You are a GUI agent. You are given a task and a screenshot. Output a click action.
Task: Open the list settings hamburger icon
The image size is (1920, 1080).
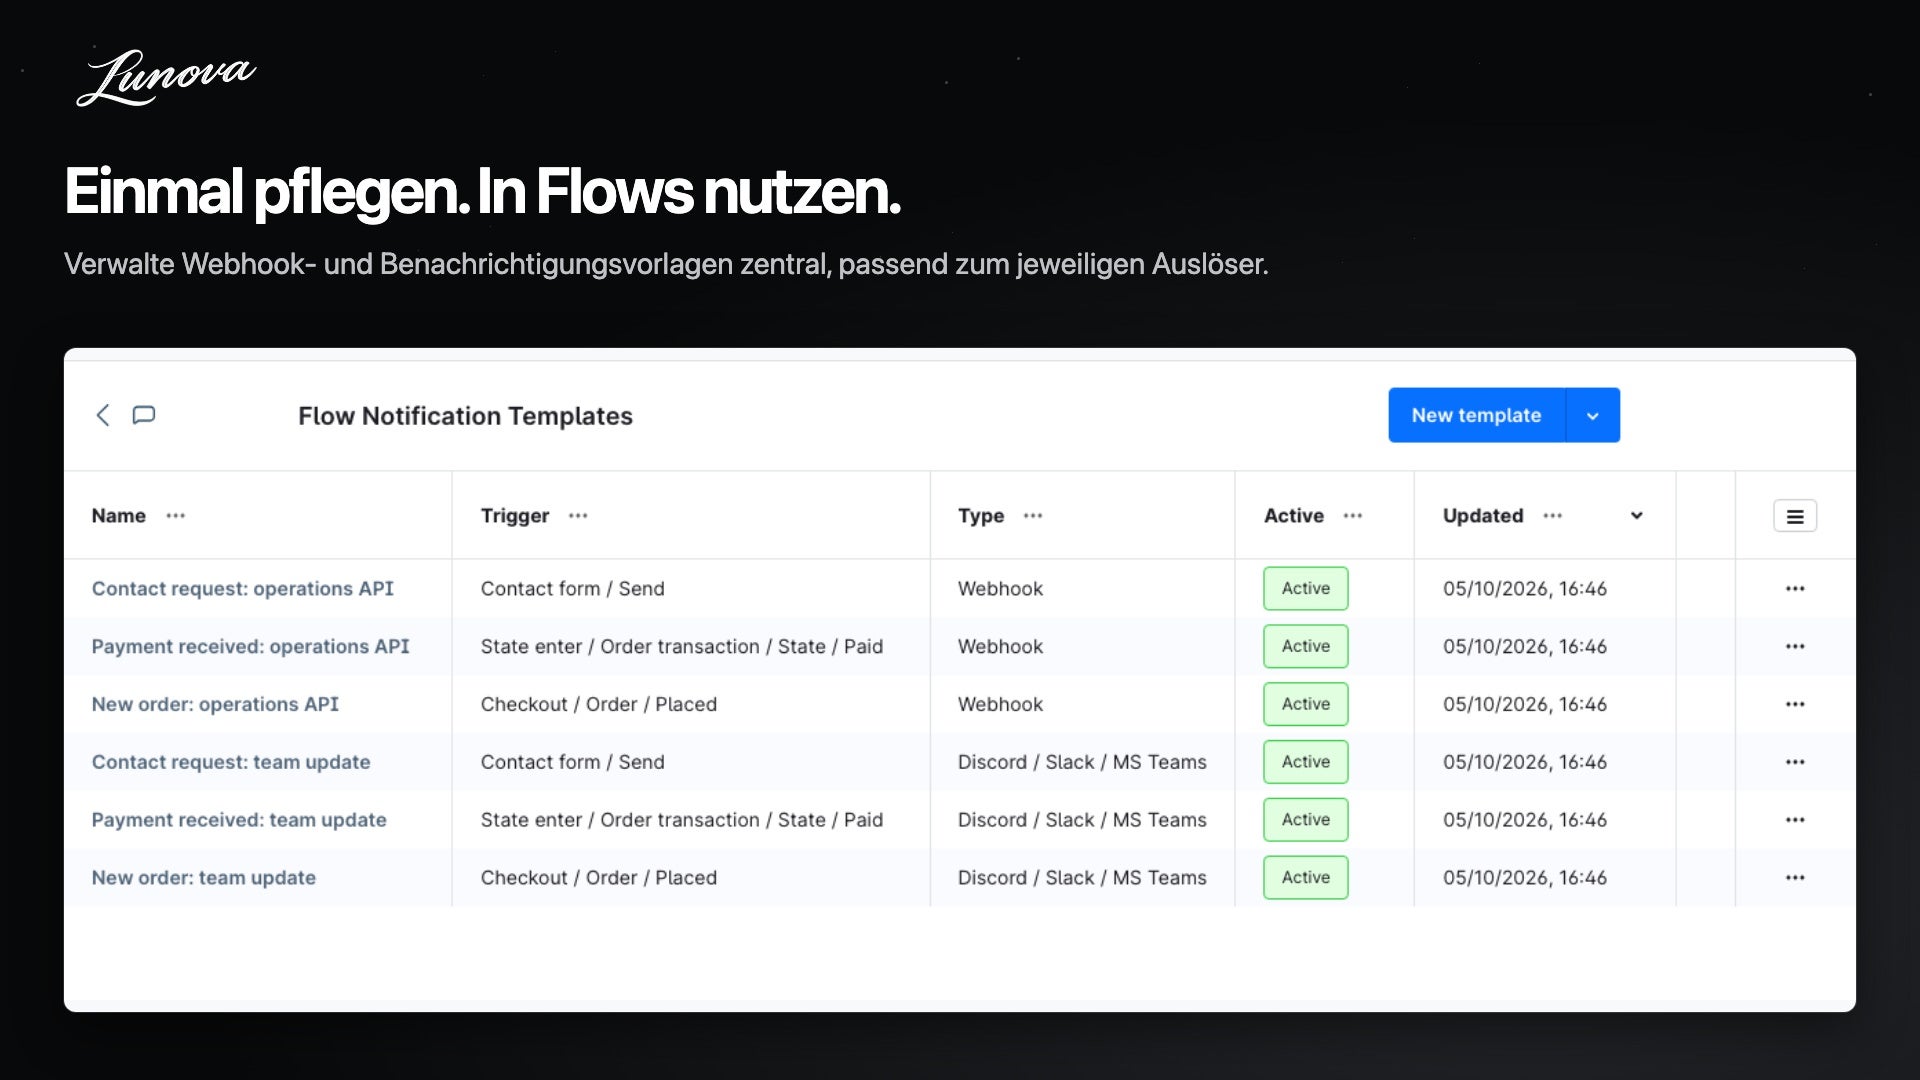click(1795, 516)
